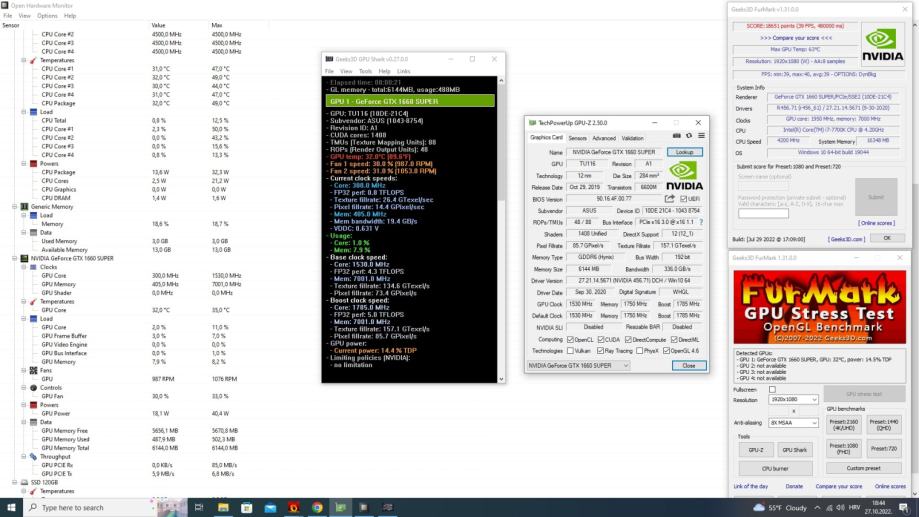This screenshot has width=919, height=517.
Task: Open the GPU selection dropdown in GPU-Z
Action: pyautogui.click(x=578, y=365)
